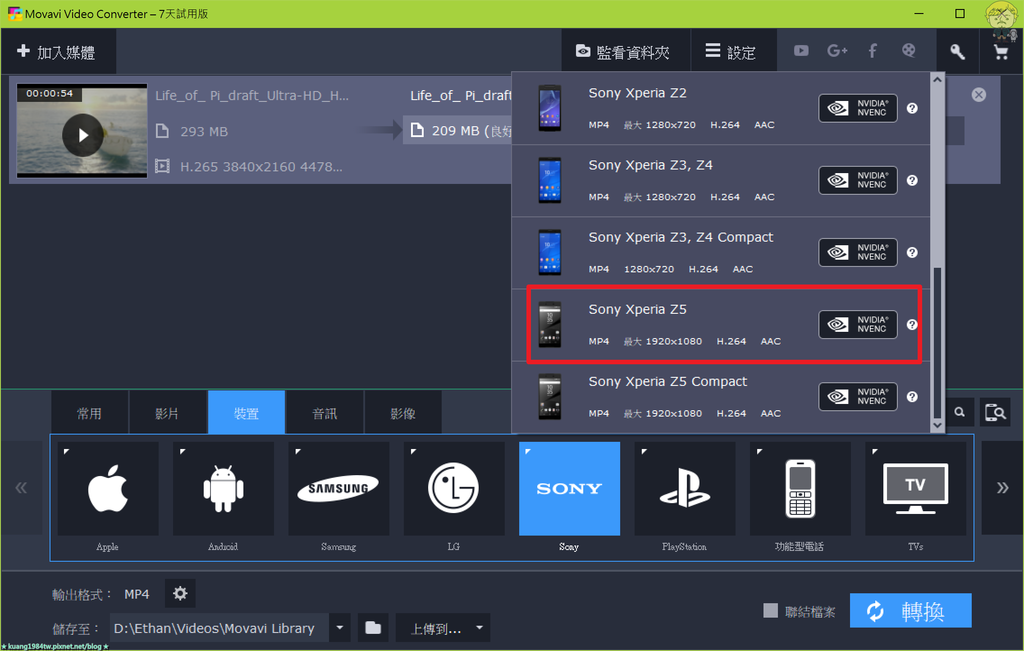Toggle NVIDIA NVENC for Xperia Z5 Compact
This screenshot has height=651, width=1024.
pyautogui.click(x=857, y=397)
